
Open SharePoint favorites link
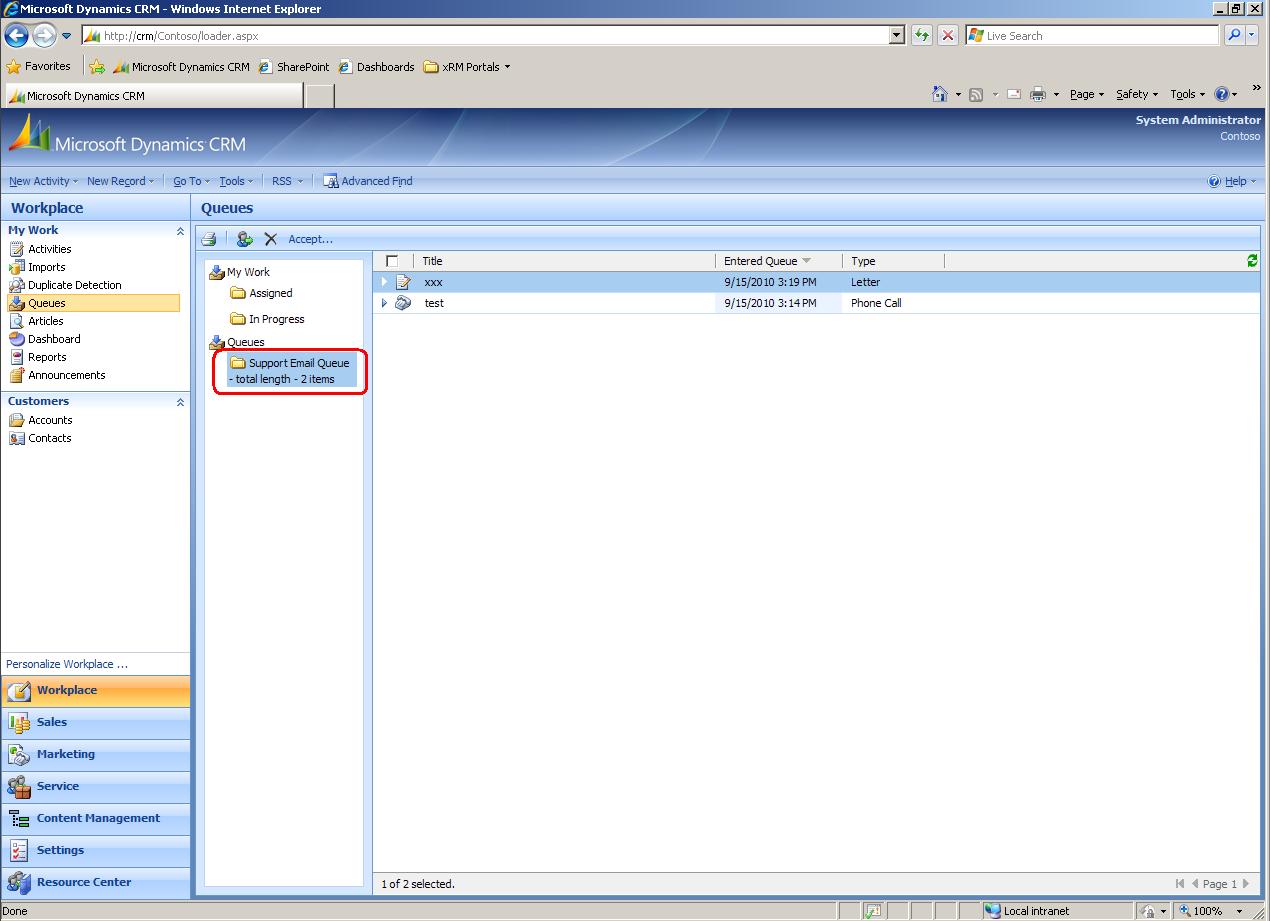(294, 67)
